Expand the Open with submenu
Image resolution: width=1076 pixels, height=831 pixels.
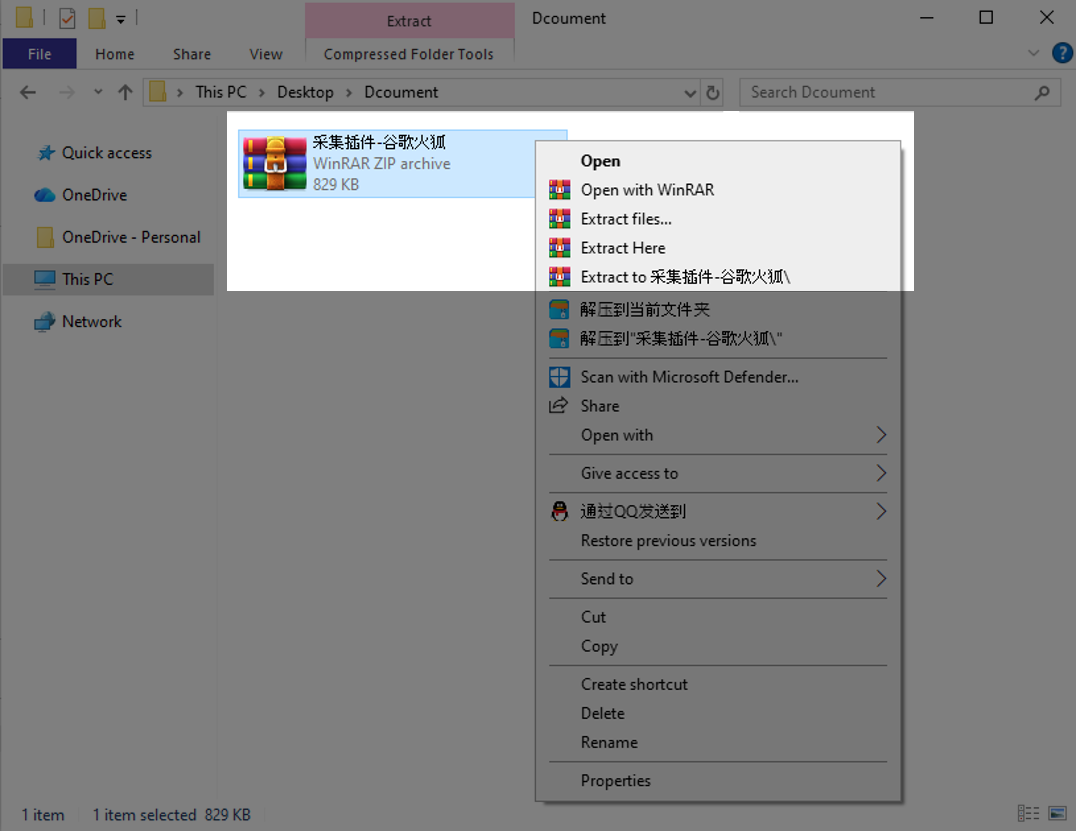tap(880, 435)
